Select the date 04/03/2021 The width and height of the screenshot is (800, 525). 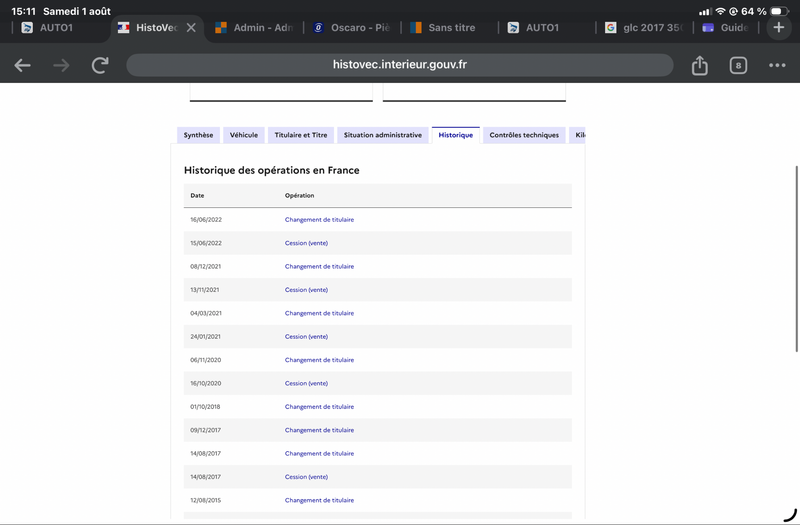pos(206,313)
